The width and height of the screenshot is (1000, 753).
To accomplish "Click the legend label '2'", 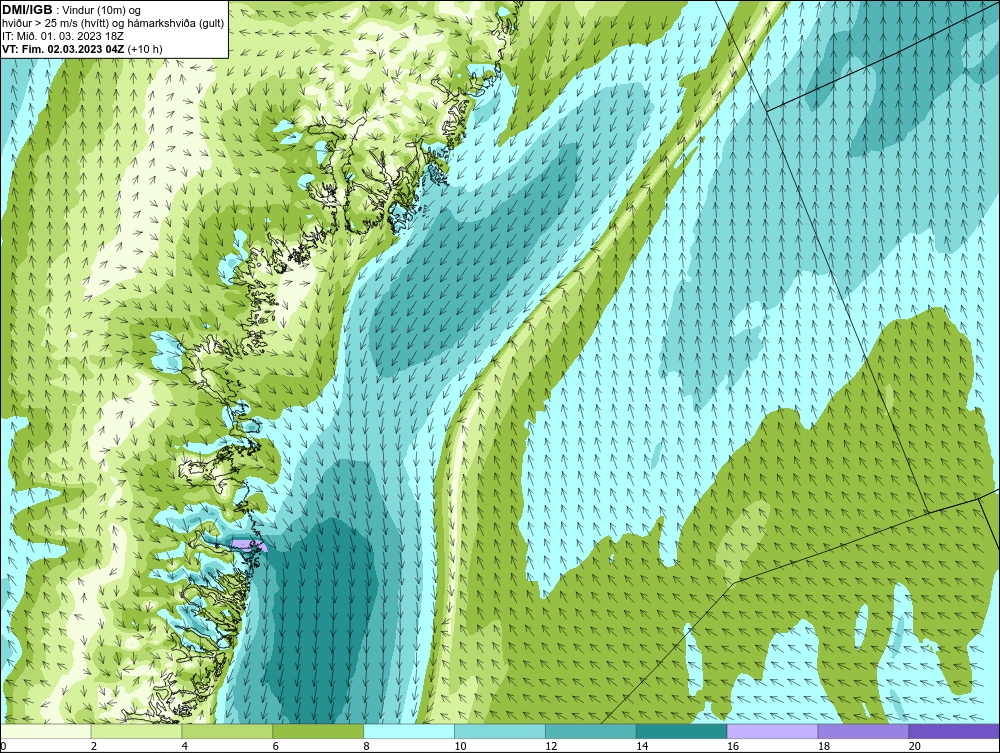I will 94,746.
